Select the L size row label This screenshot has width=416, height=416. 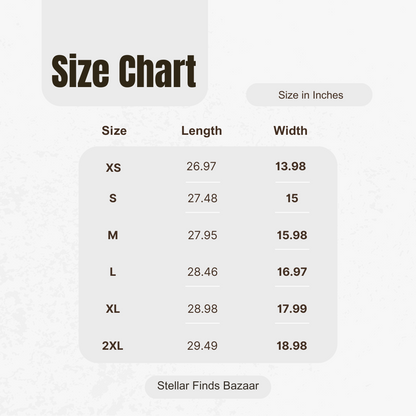click(113, 272)
